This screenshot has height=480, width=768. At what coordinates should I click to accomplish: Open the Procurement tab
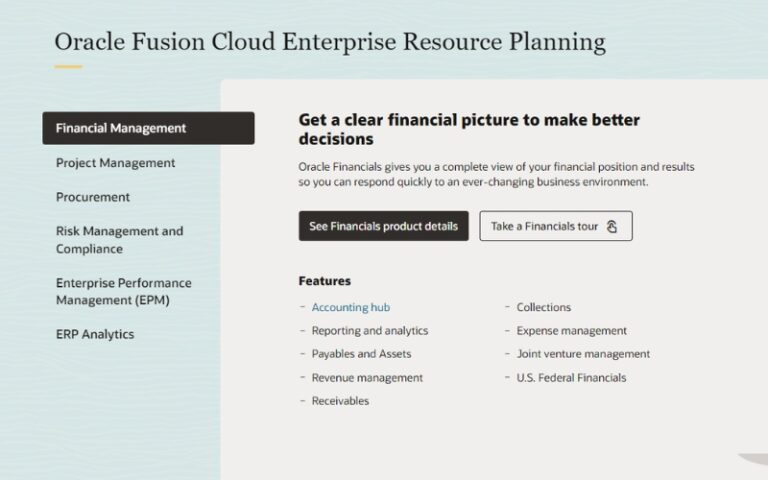(93, 197)
